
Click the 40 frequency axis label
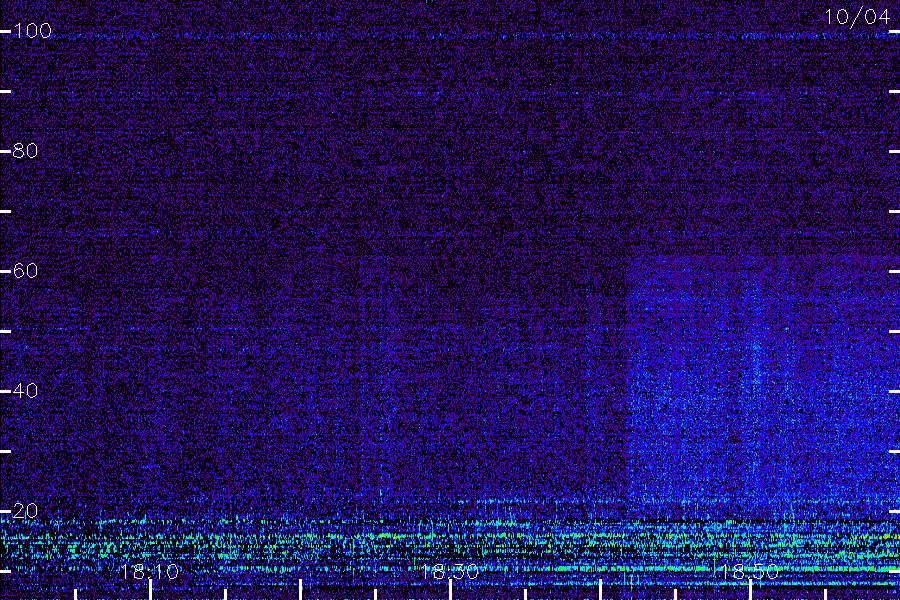point(25,391)
